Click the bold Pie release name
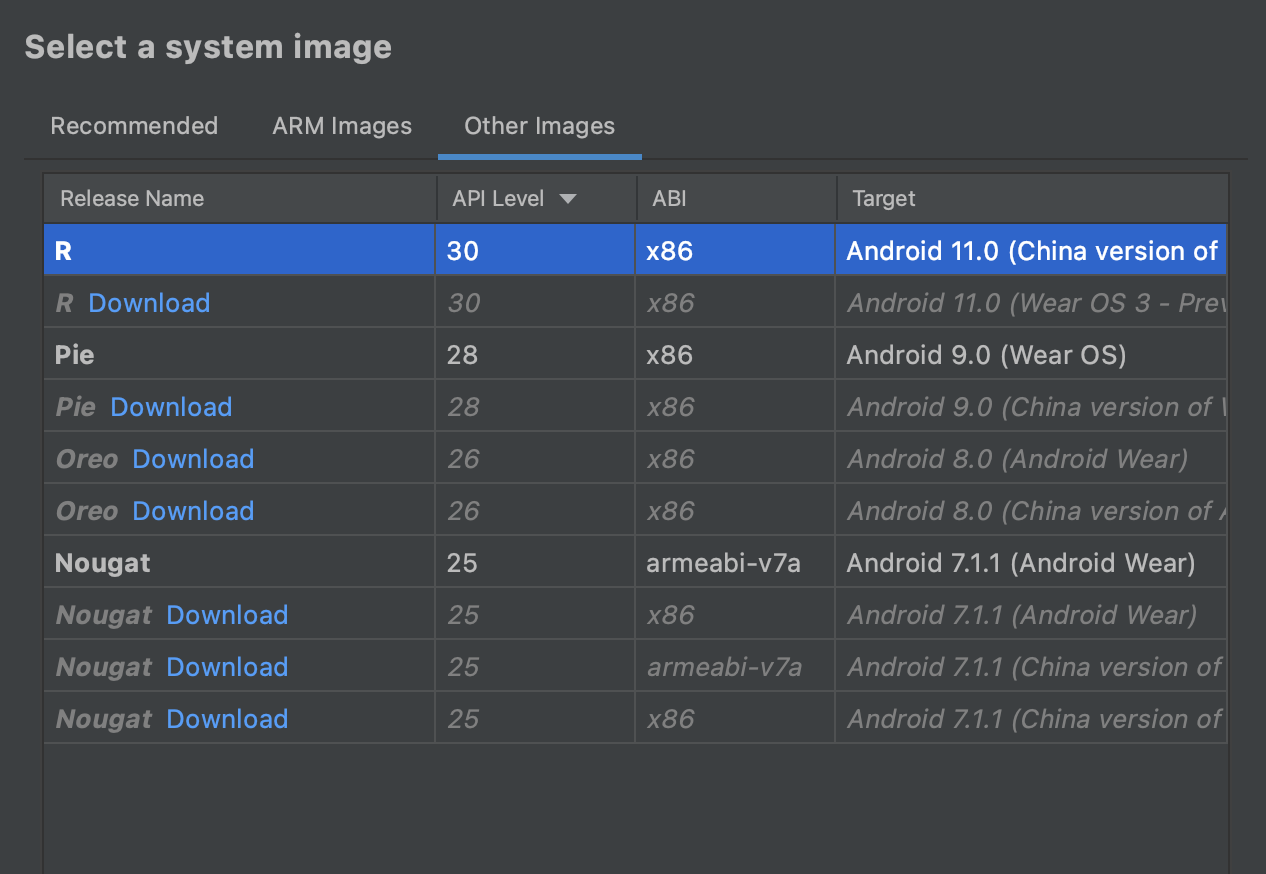Image resolution: width=1266 pixels, height=874 pixels. click(75, 355)
